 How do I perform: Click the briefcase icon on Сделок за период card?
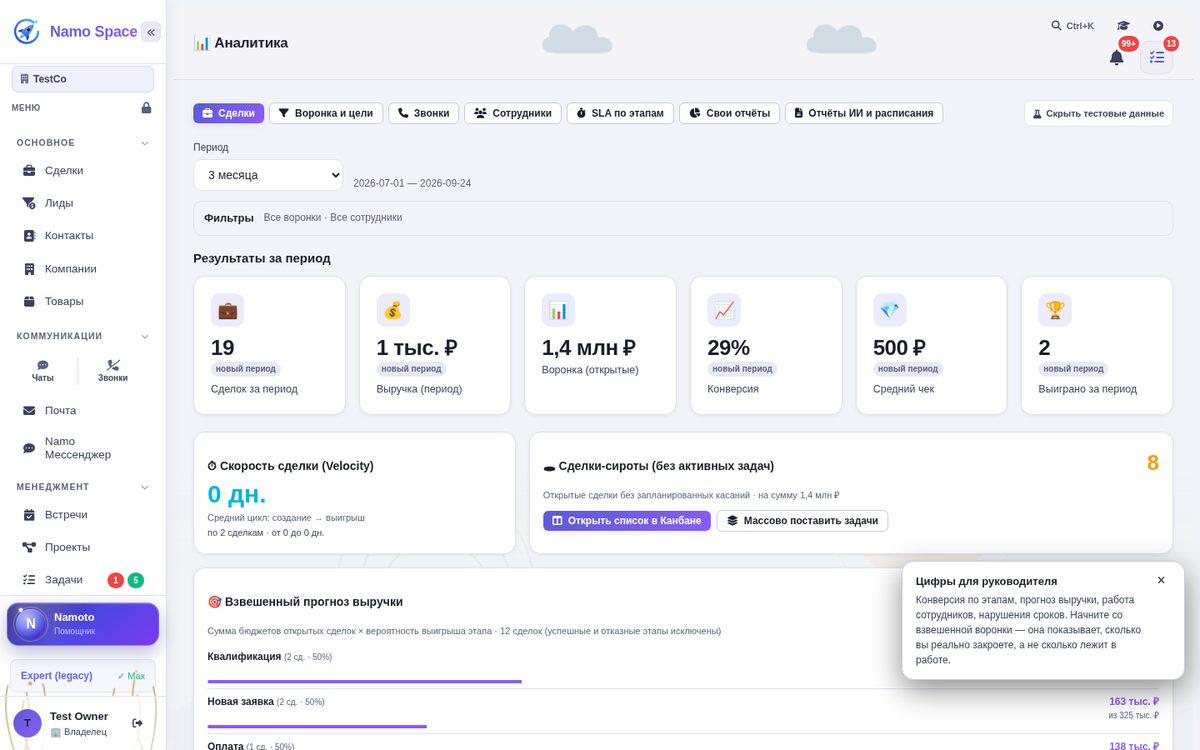click(x=227, y=310)
